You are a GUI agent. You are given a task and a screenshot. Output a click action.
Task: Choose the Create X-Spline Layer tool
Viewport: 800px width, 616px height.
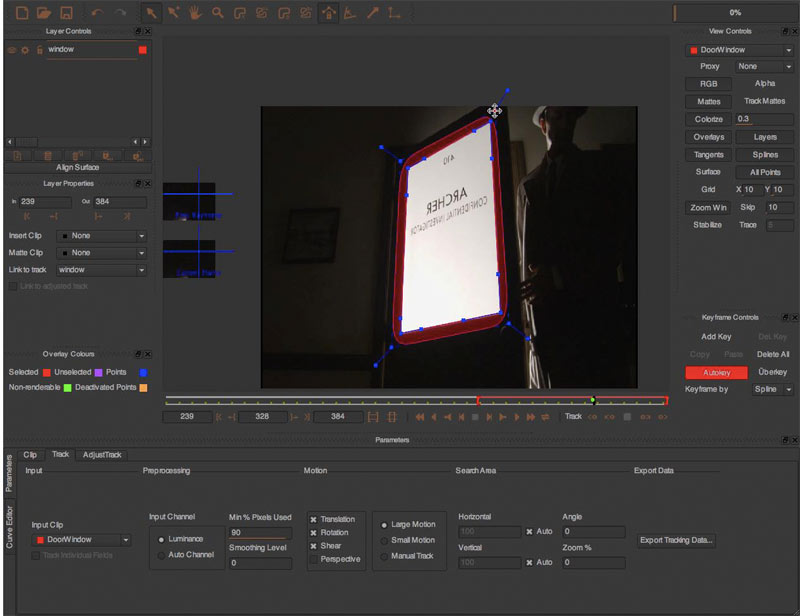pos(241,12)
